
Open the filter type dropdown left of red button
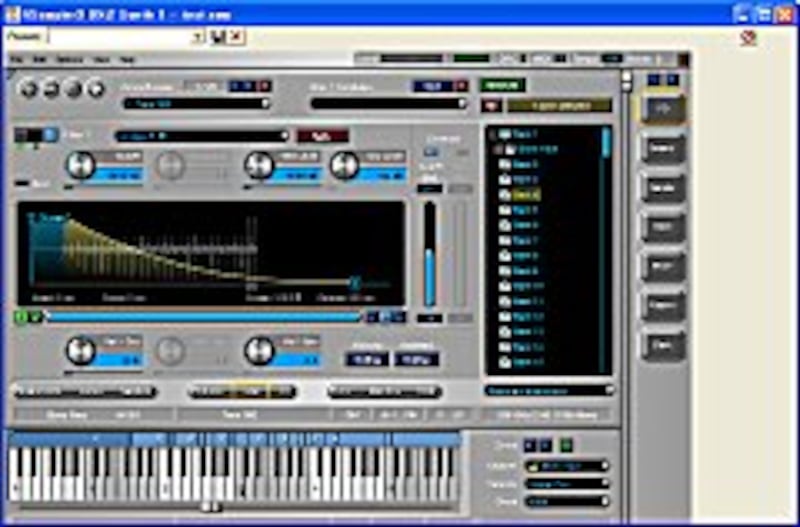point(201,136)
